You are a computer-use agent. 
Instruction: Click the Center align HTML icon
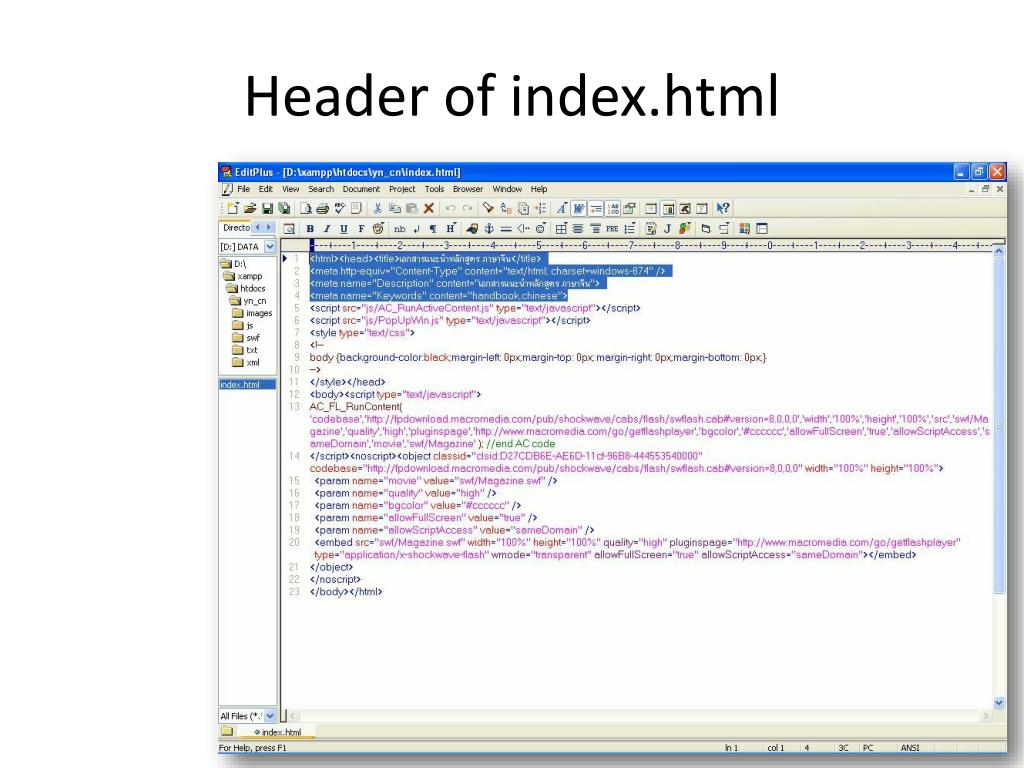click(578, 229)
